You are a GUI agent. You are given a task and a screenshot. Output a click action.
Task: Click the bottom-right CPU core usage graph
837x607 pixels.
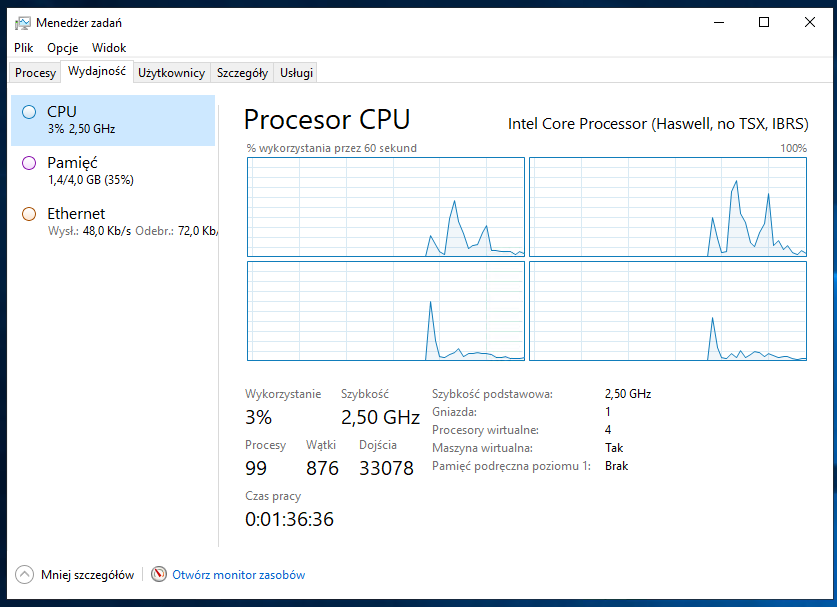tap(668, 311)
